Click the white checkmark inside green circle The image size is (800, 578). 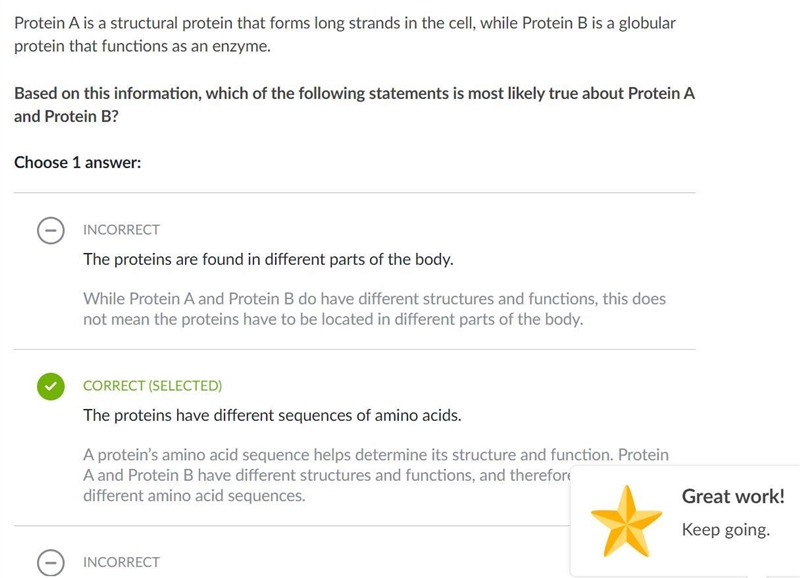[51, 386]
